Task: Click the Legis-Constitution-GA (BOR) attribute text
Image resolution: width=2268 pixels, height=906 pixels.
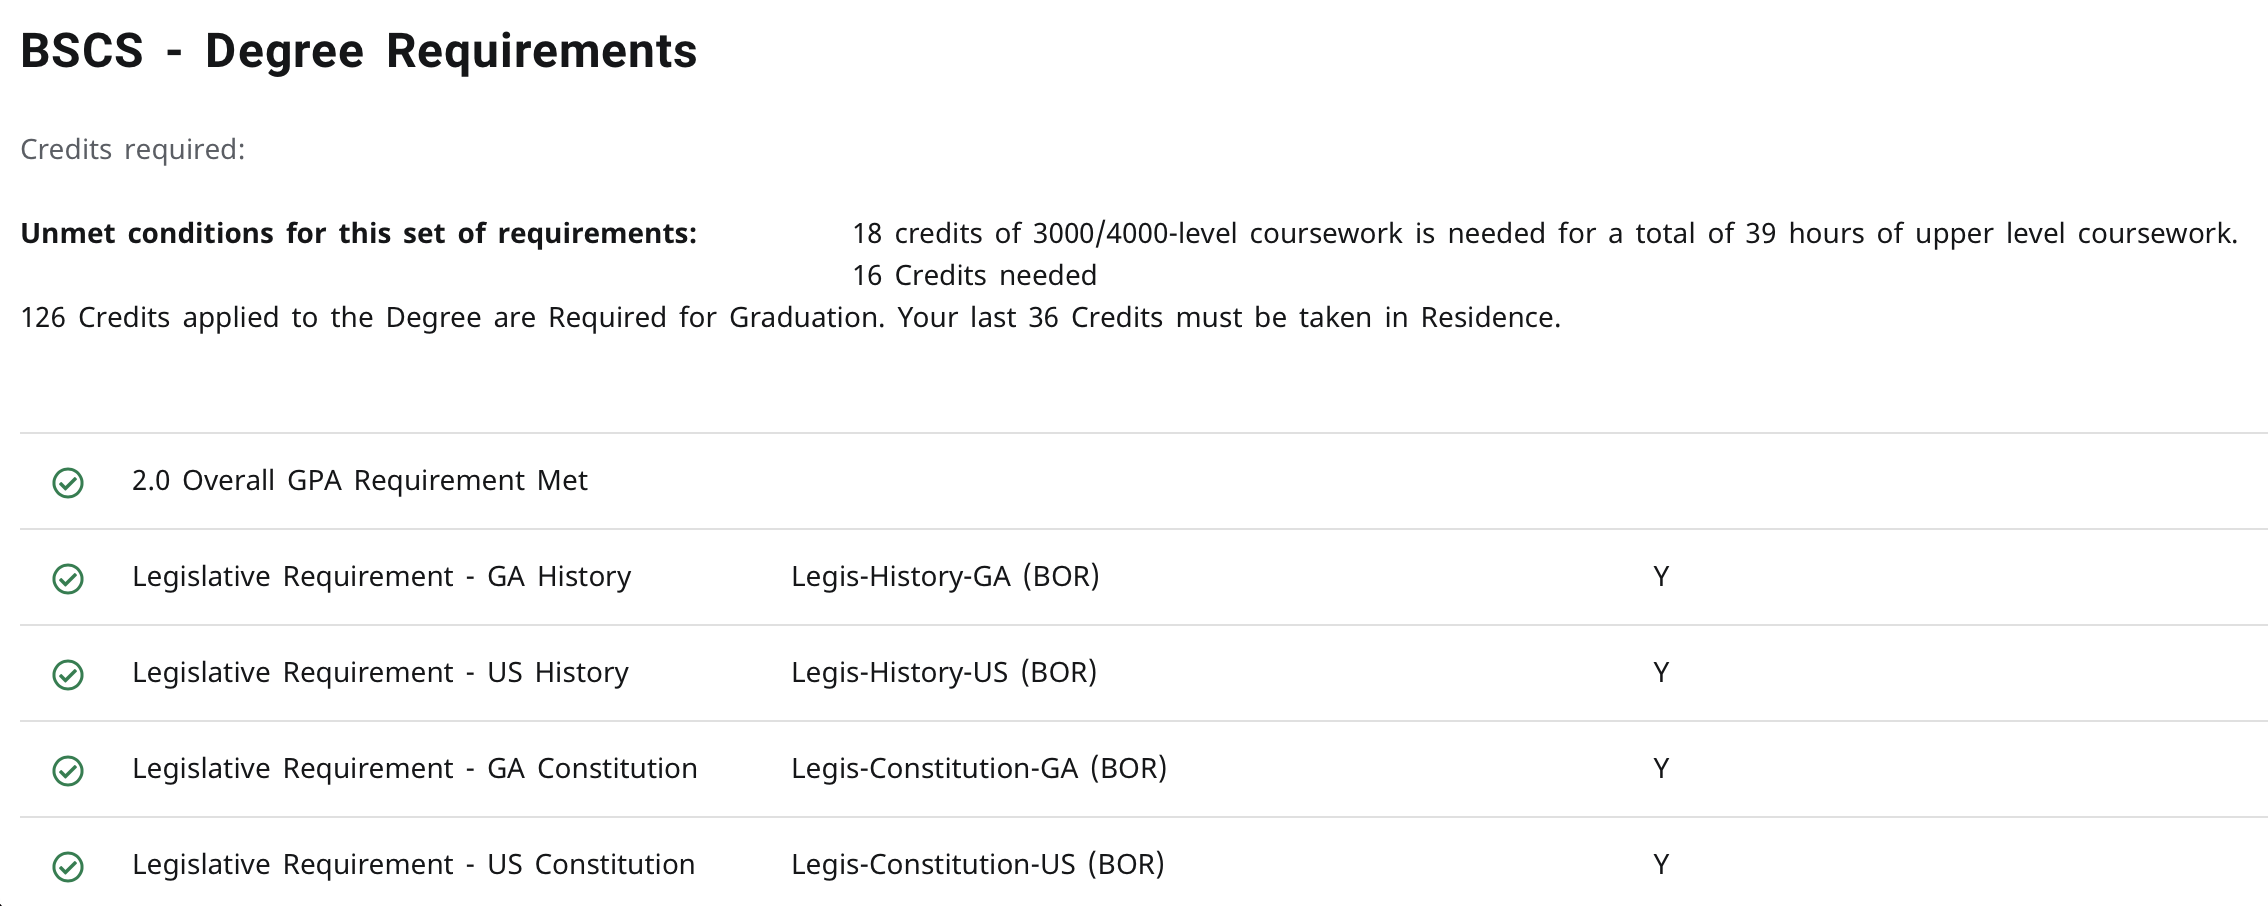Action: point(979,769)
